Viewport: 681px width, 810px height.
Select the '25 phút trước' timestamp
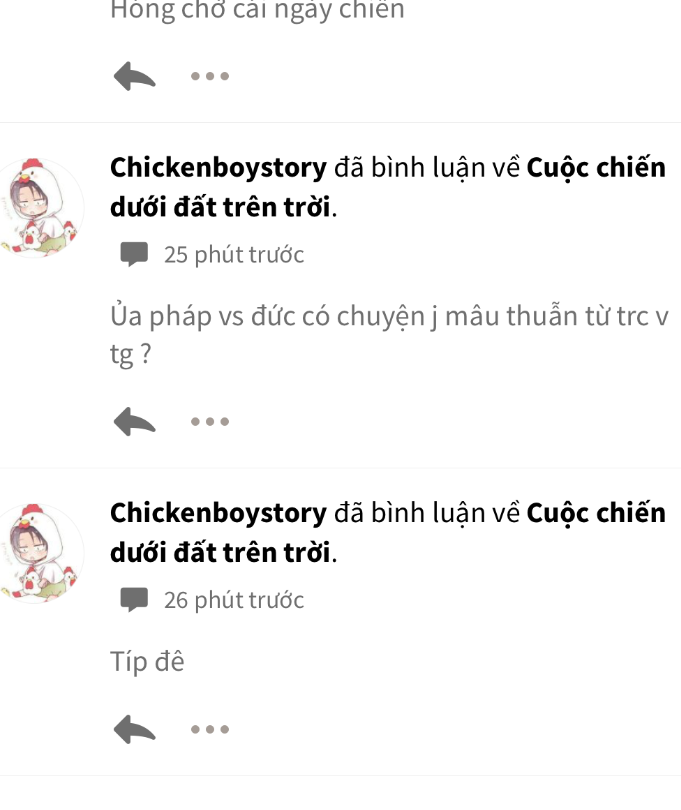point(234,255)
